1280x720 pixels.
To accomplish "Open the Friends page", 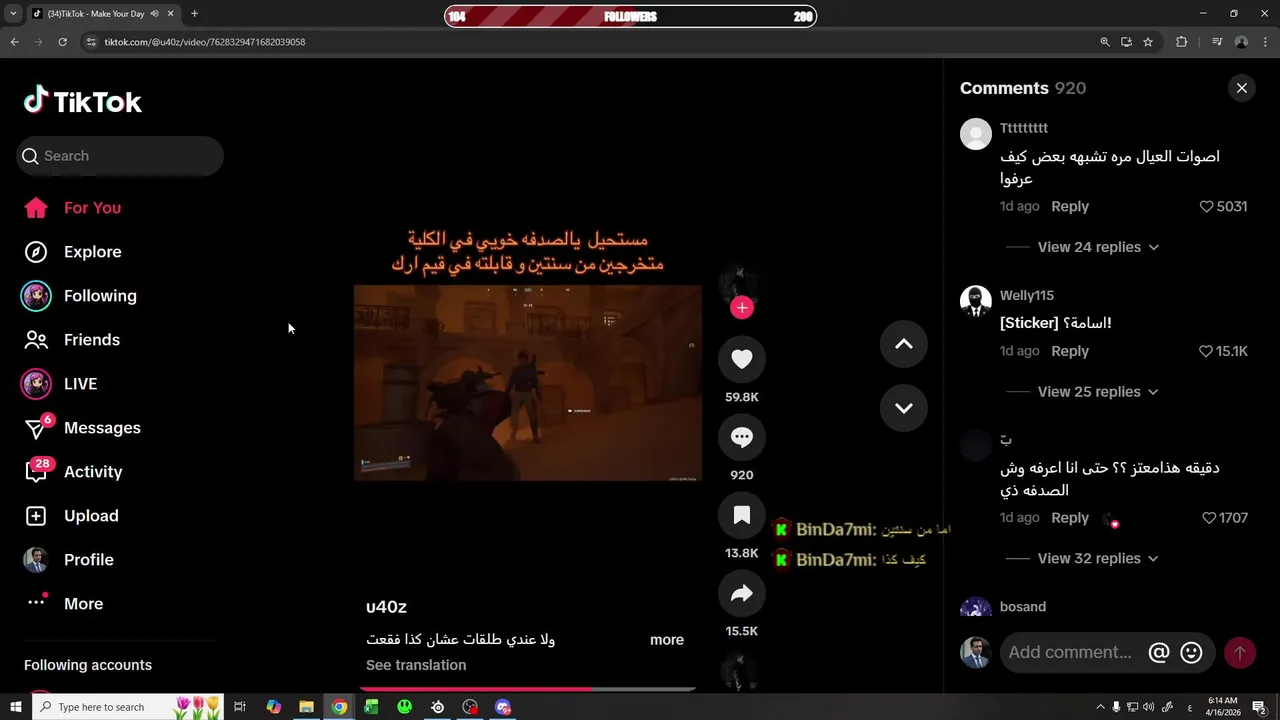I will click(91, 340).
